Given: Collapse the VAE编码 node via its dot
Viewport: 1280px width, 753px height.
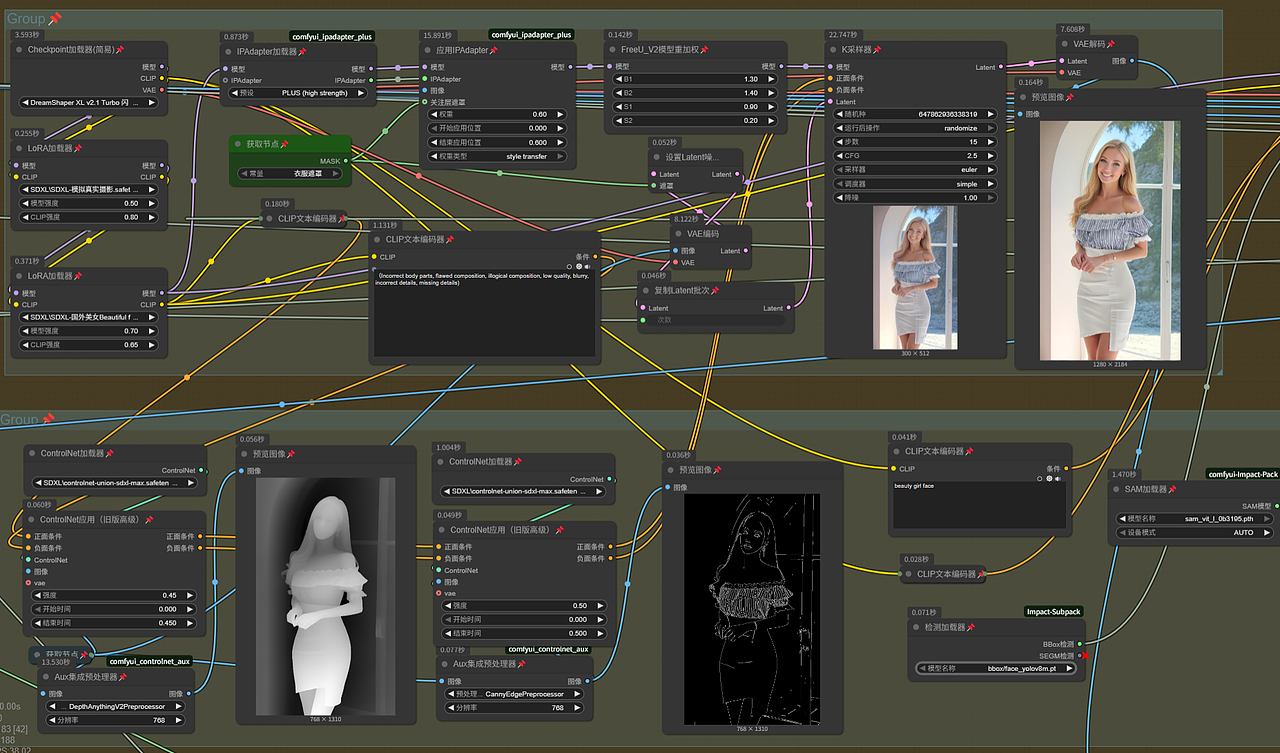Looking at the screenshot, I should click(x=677, y=234).
